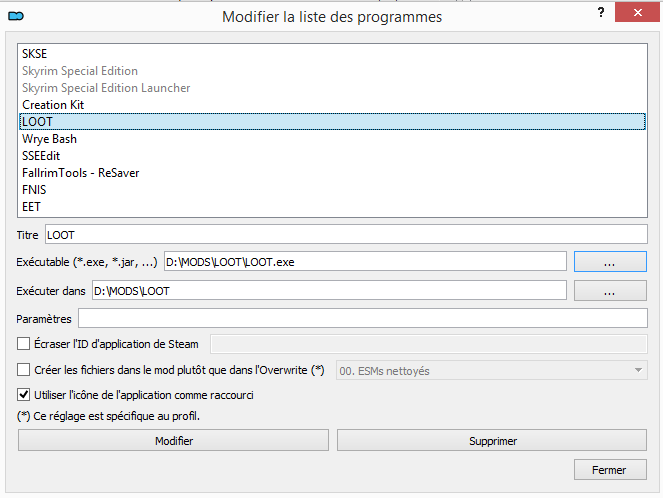Viewport: 663px width, 498px height.
Task: Toggle Créer les fichiers dans le mod checkbox
Action: pos(24,370)
